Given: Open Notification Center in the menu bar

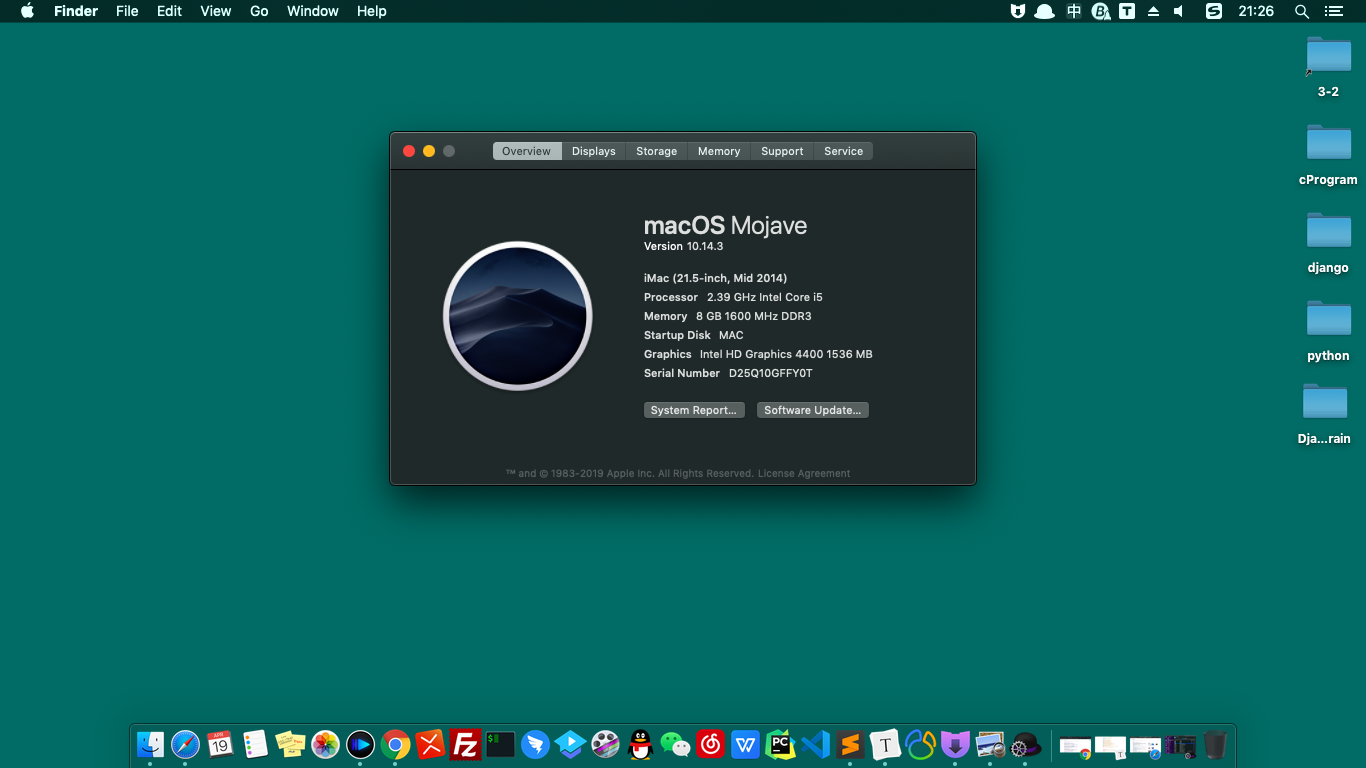Looking at the screenshot, I should 1333,11.
